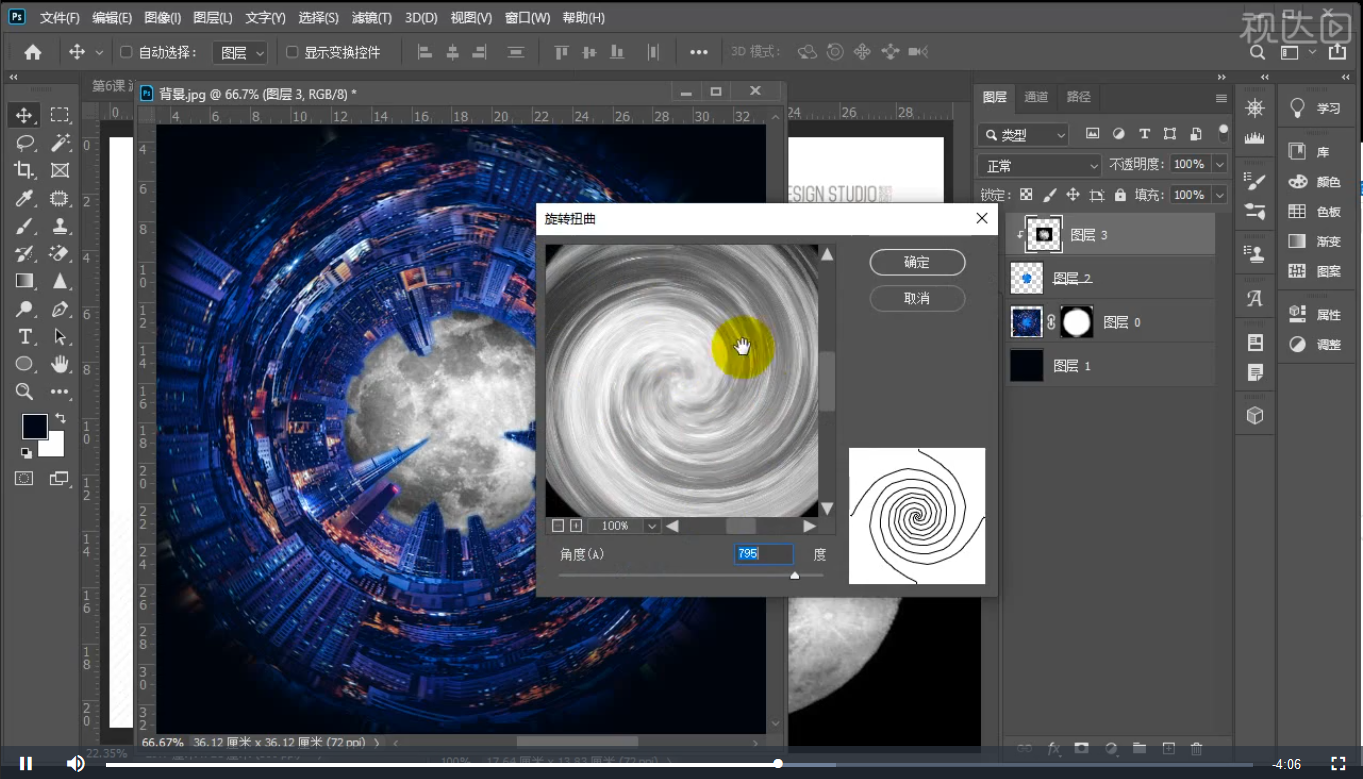Open the 3D cube panel icon
This screenshot has width=1363, height=779.
1255,415
